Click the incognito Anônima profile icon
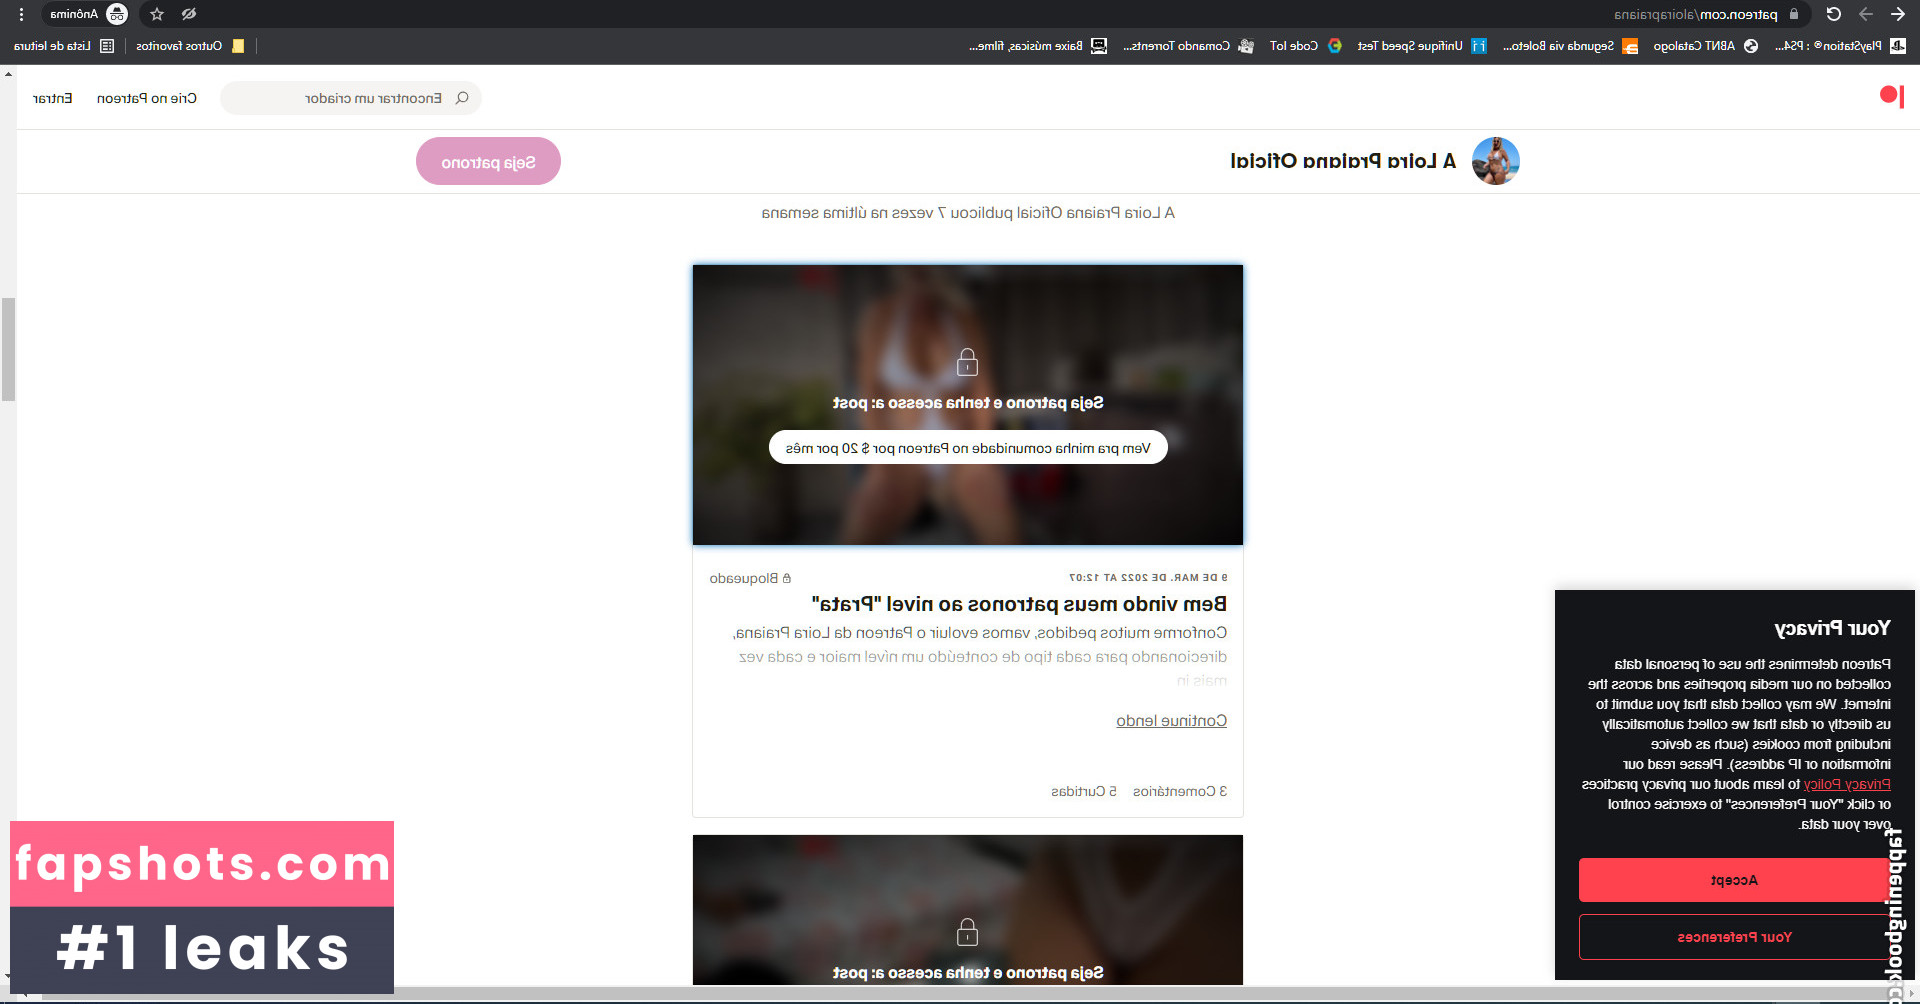The height and width of the screenshot is (1004, 1920). (x=117, y=14)
